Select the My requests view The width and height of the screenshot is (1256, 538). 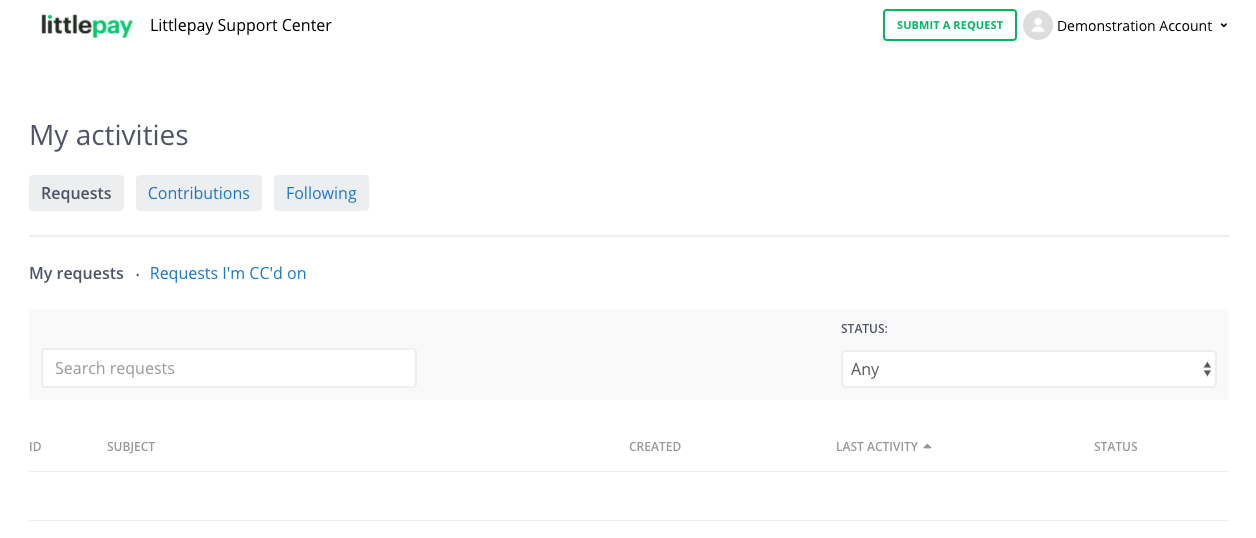[76, 273]
